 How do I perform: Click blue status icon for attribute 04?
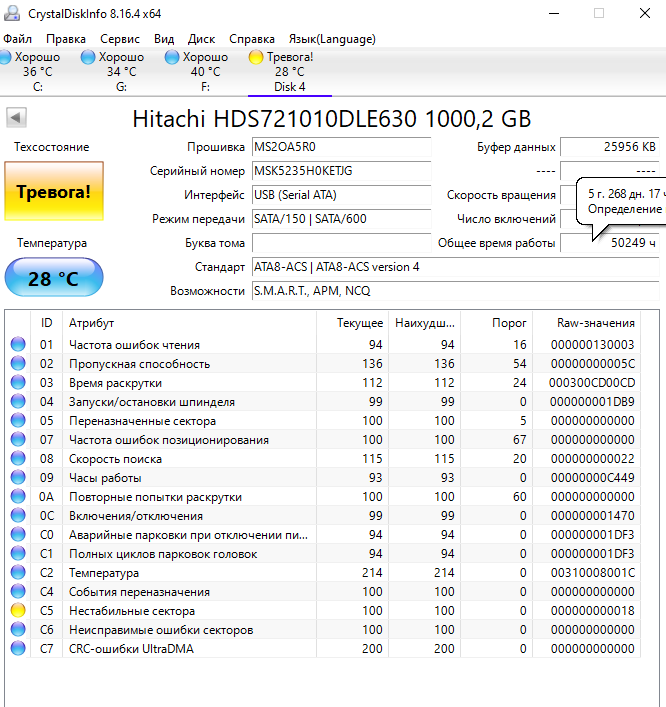(18, 401)
